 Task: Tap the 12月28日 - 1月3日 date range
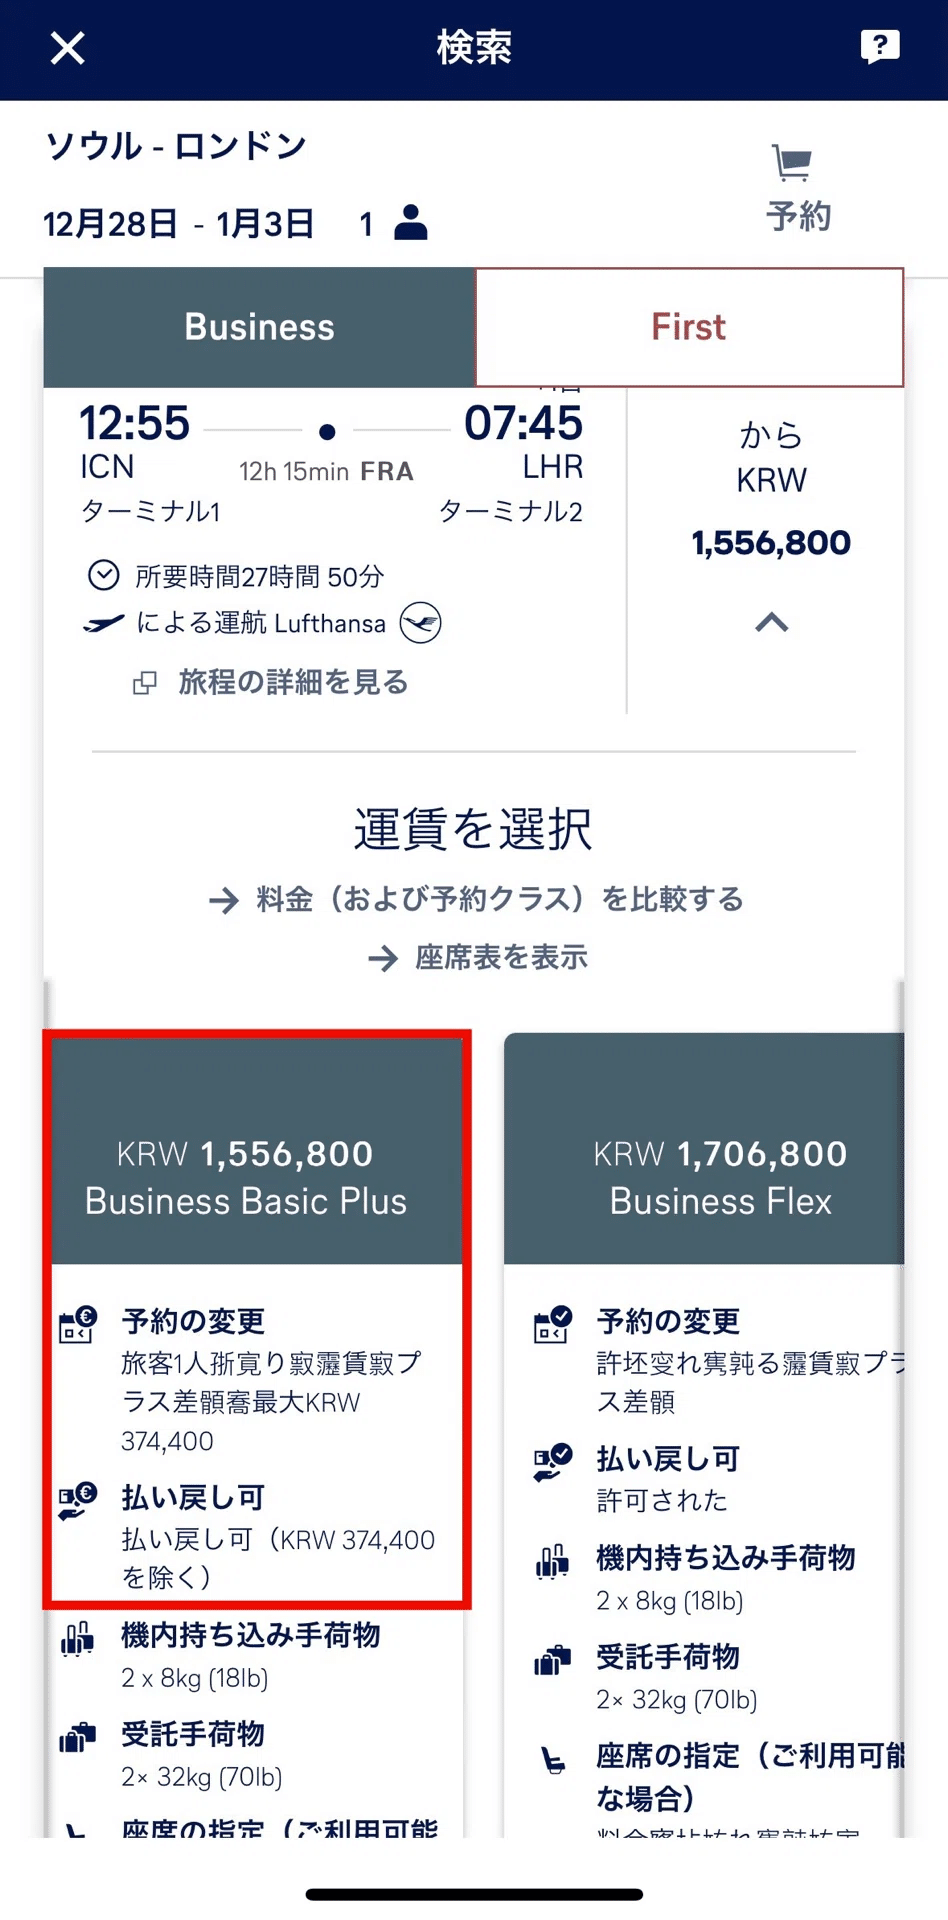pyautogui.click(x=179, y=223)
